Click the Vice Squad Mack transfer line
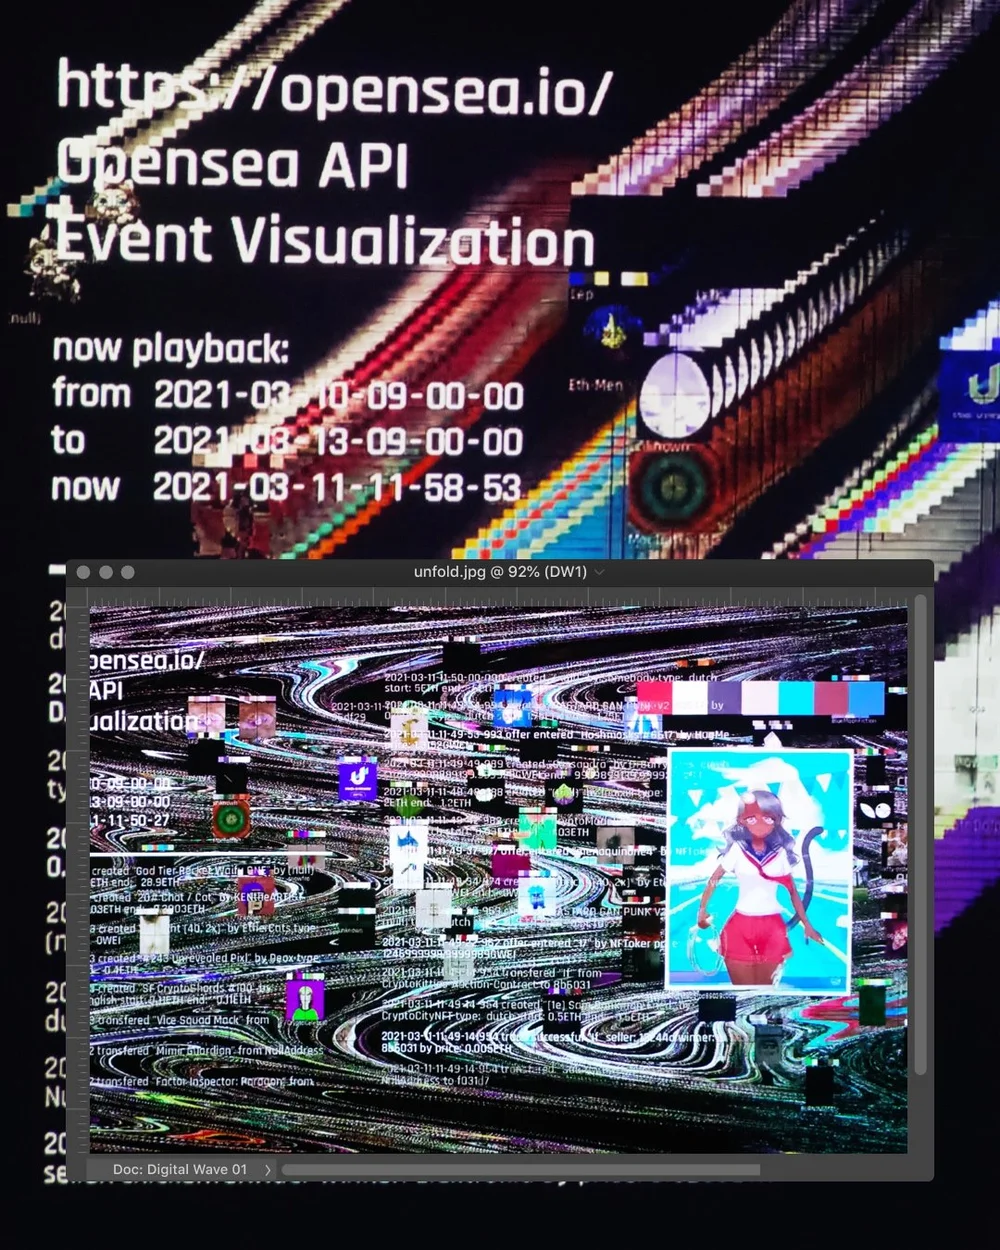1000x1250 pixels. point(181,1020)
